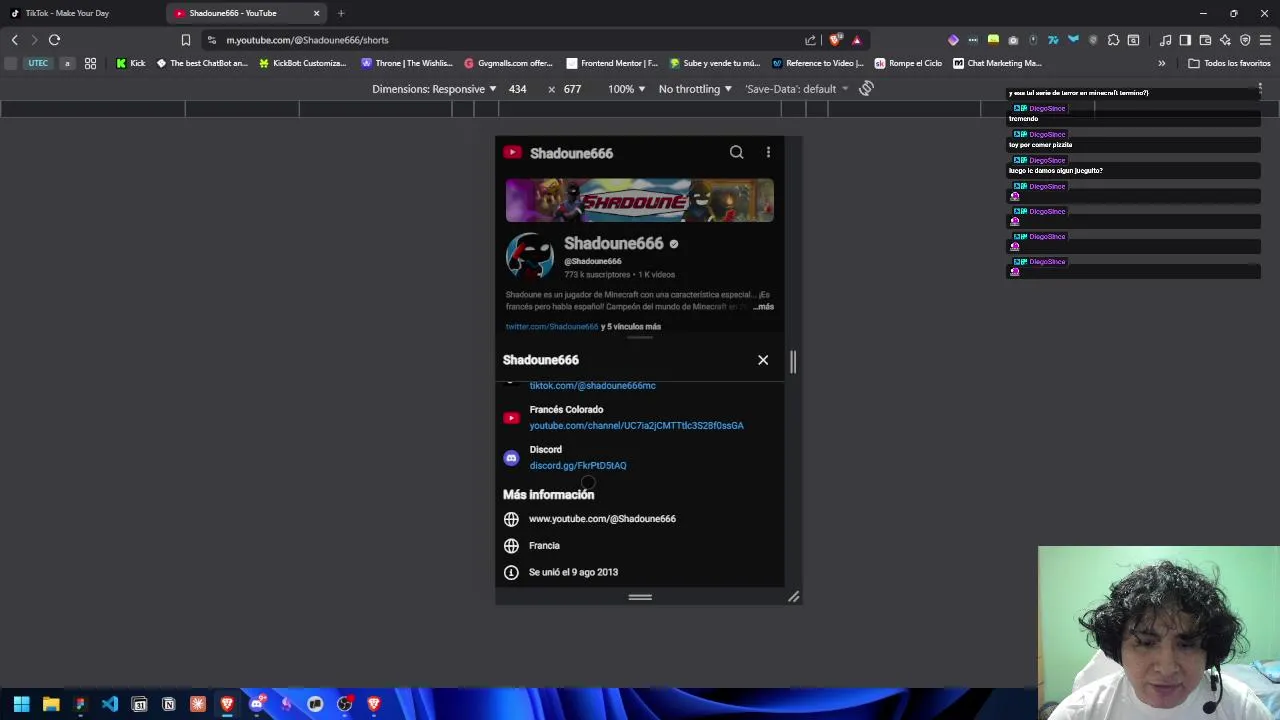Open the YouTube search icon
The width and height of the screenshot is (1280, 720).
pyautogui.click(x=736, y=152)
